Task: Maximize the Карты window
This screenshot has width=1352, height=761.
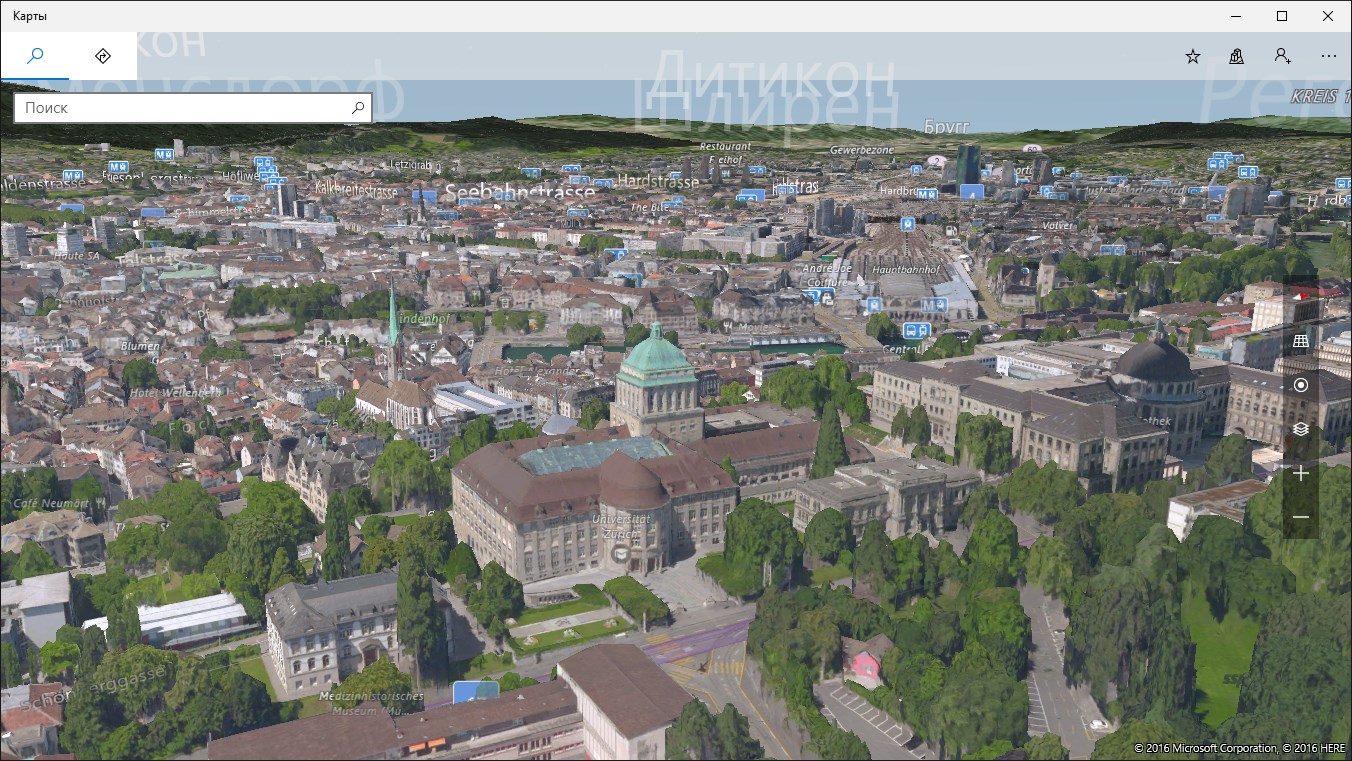Action: [1282, 16]
